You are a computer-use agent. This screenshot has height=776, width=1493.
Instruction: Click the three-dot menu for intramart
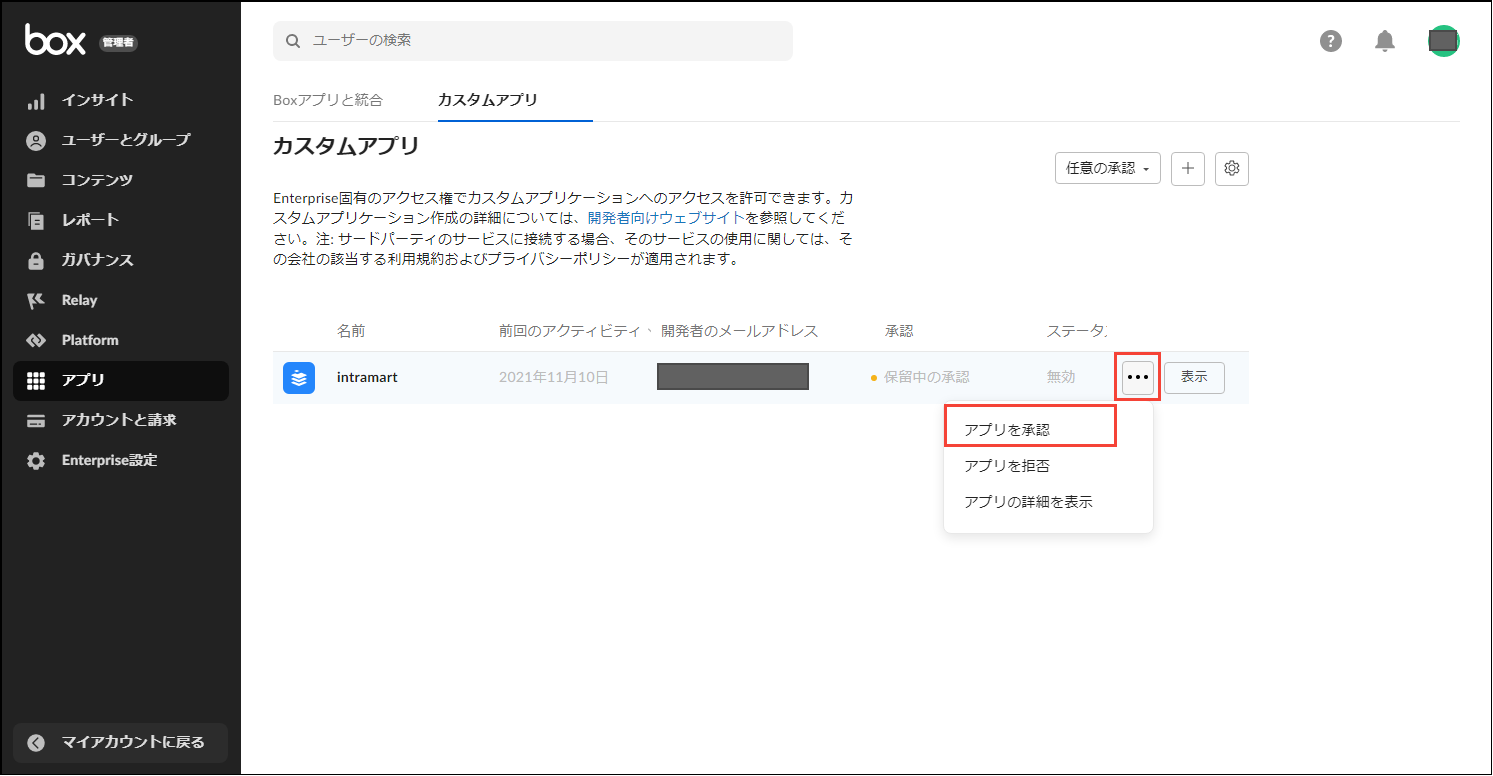[1138, 378]
